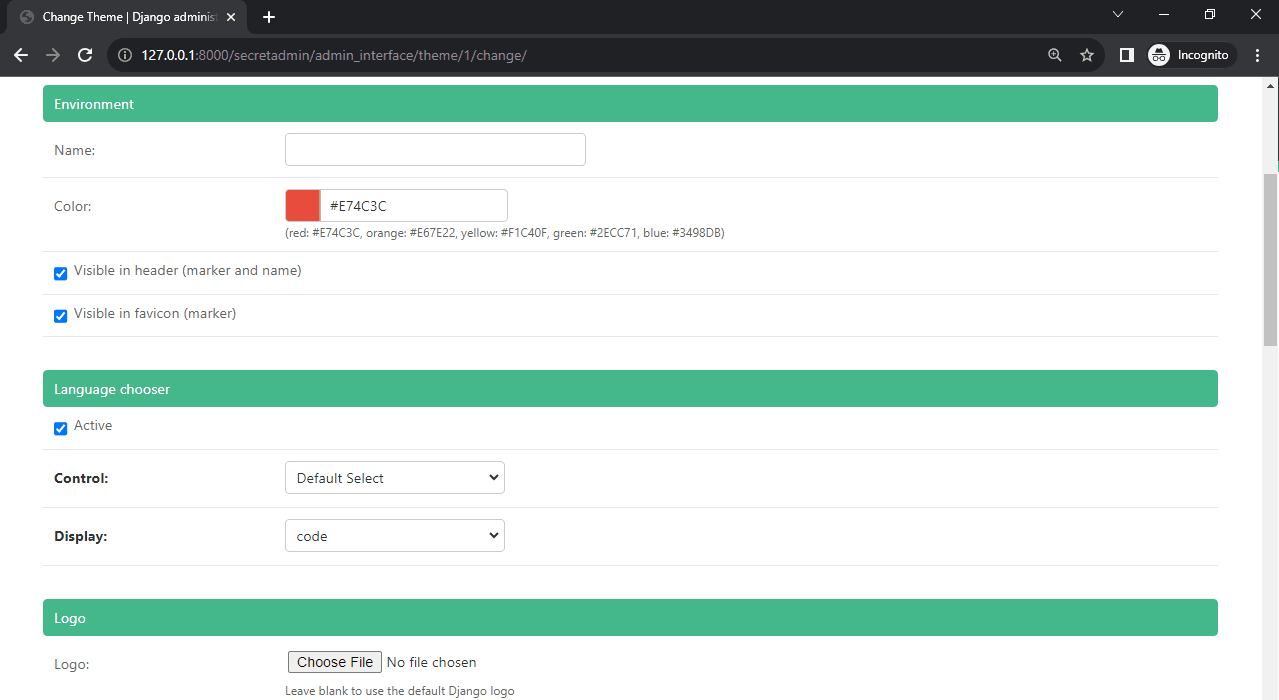
Task: Open the zoom magnifier in address bar
Action: coord(1055,55)
